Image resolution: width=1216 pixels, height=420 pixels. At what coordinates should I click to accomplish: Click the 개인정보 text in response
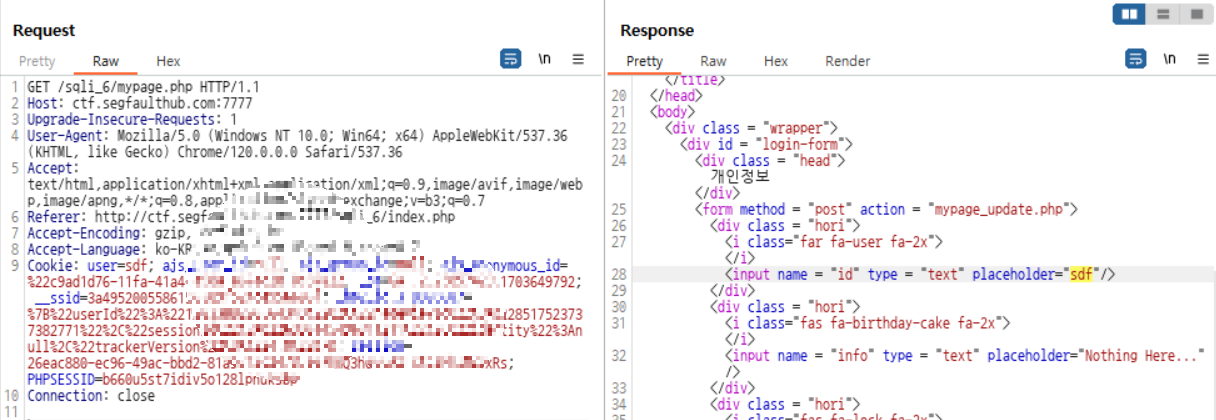(740, 176)
